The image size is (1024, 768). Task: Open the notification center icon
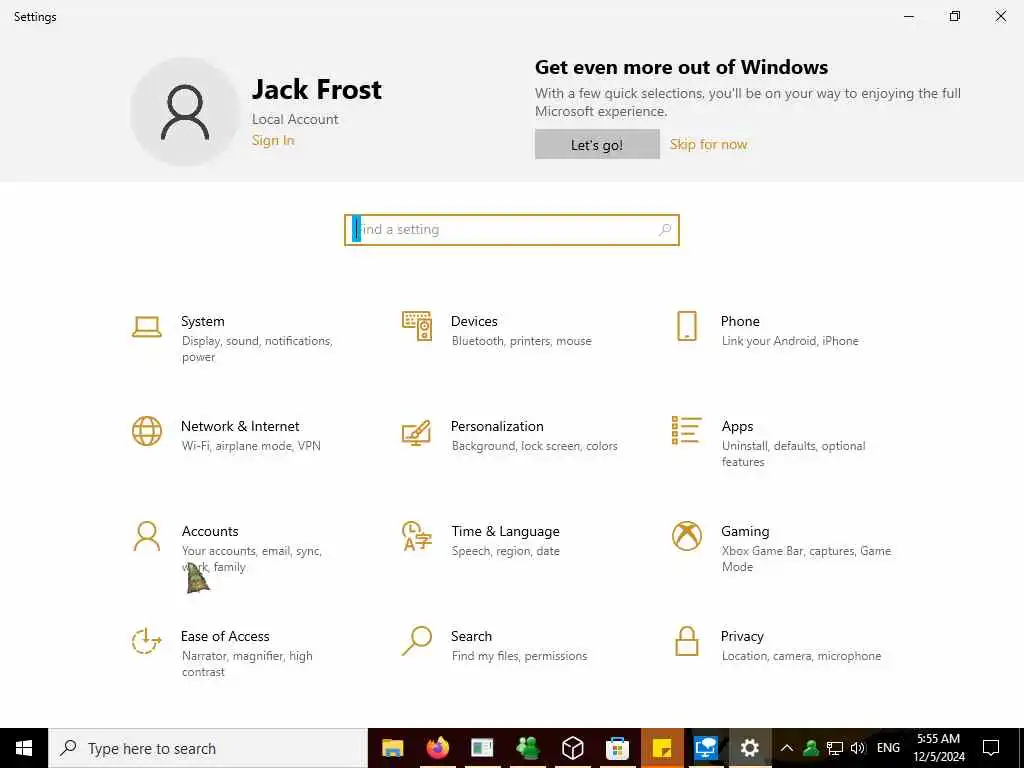tap(991, 748)
